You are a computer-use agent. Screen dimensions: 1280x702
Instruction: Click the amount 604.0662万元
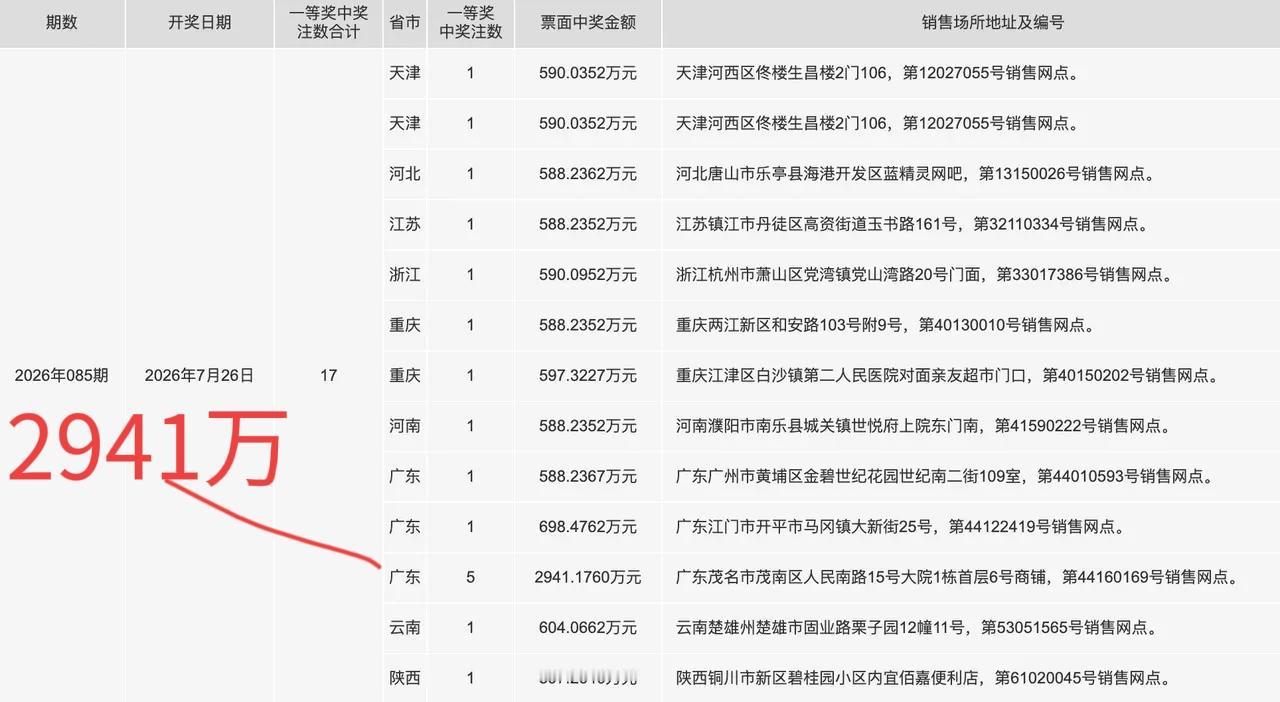(x=587, y=628)
